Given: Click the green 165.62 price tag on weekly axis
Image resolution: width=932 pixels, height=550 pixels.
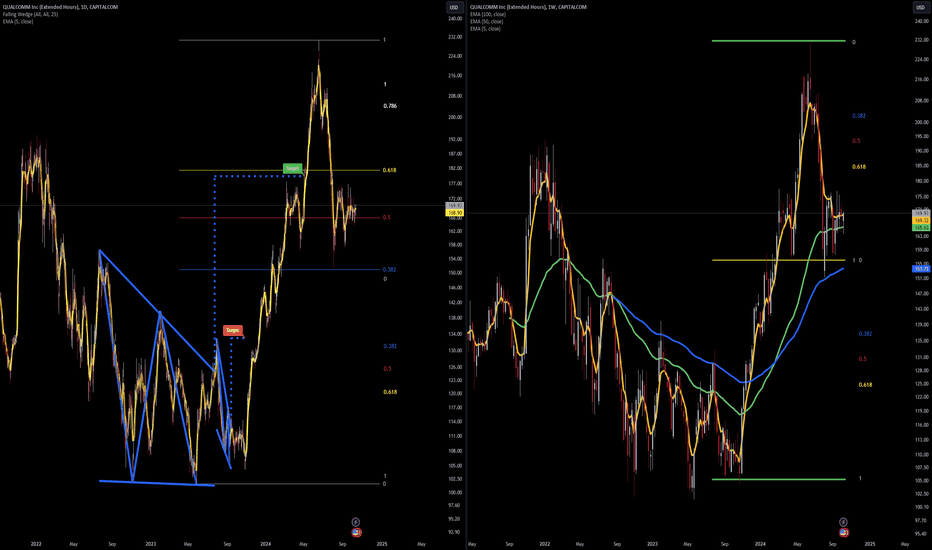Looking at the screenshot, I should (x=921, y=228).
